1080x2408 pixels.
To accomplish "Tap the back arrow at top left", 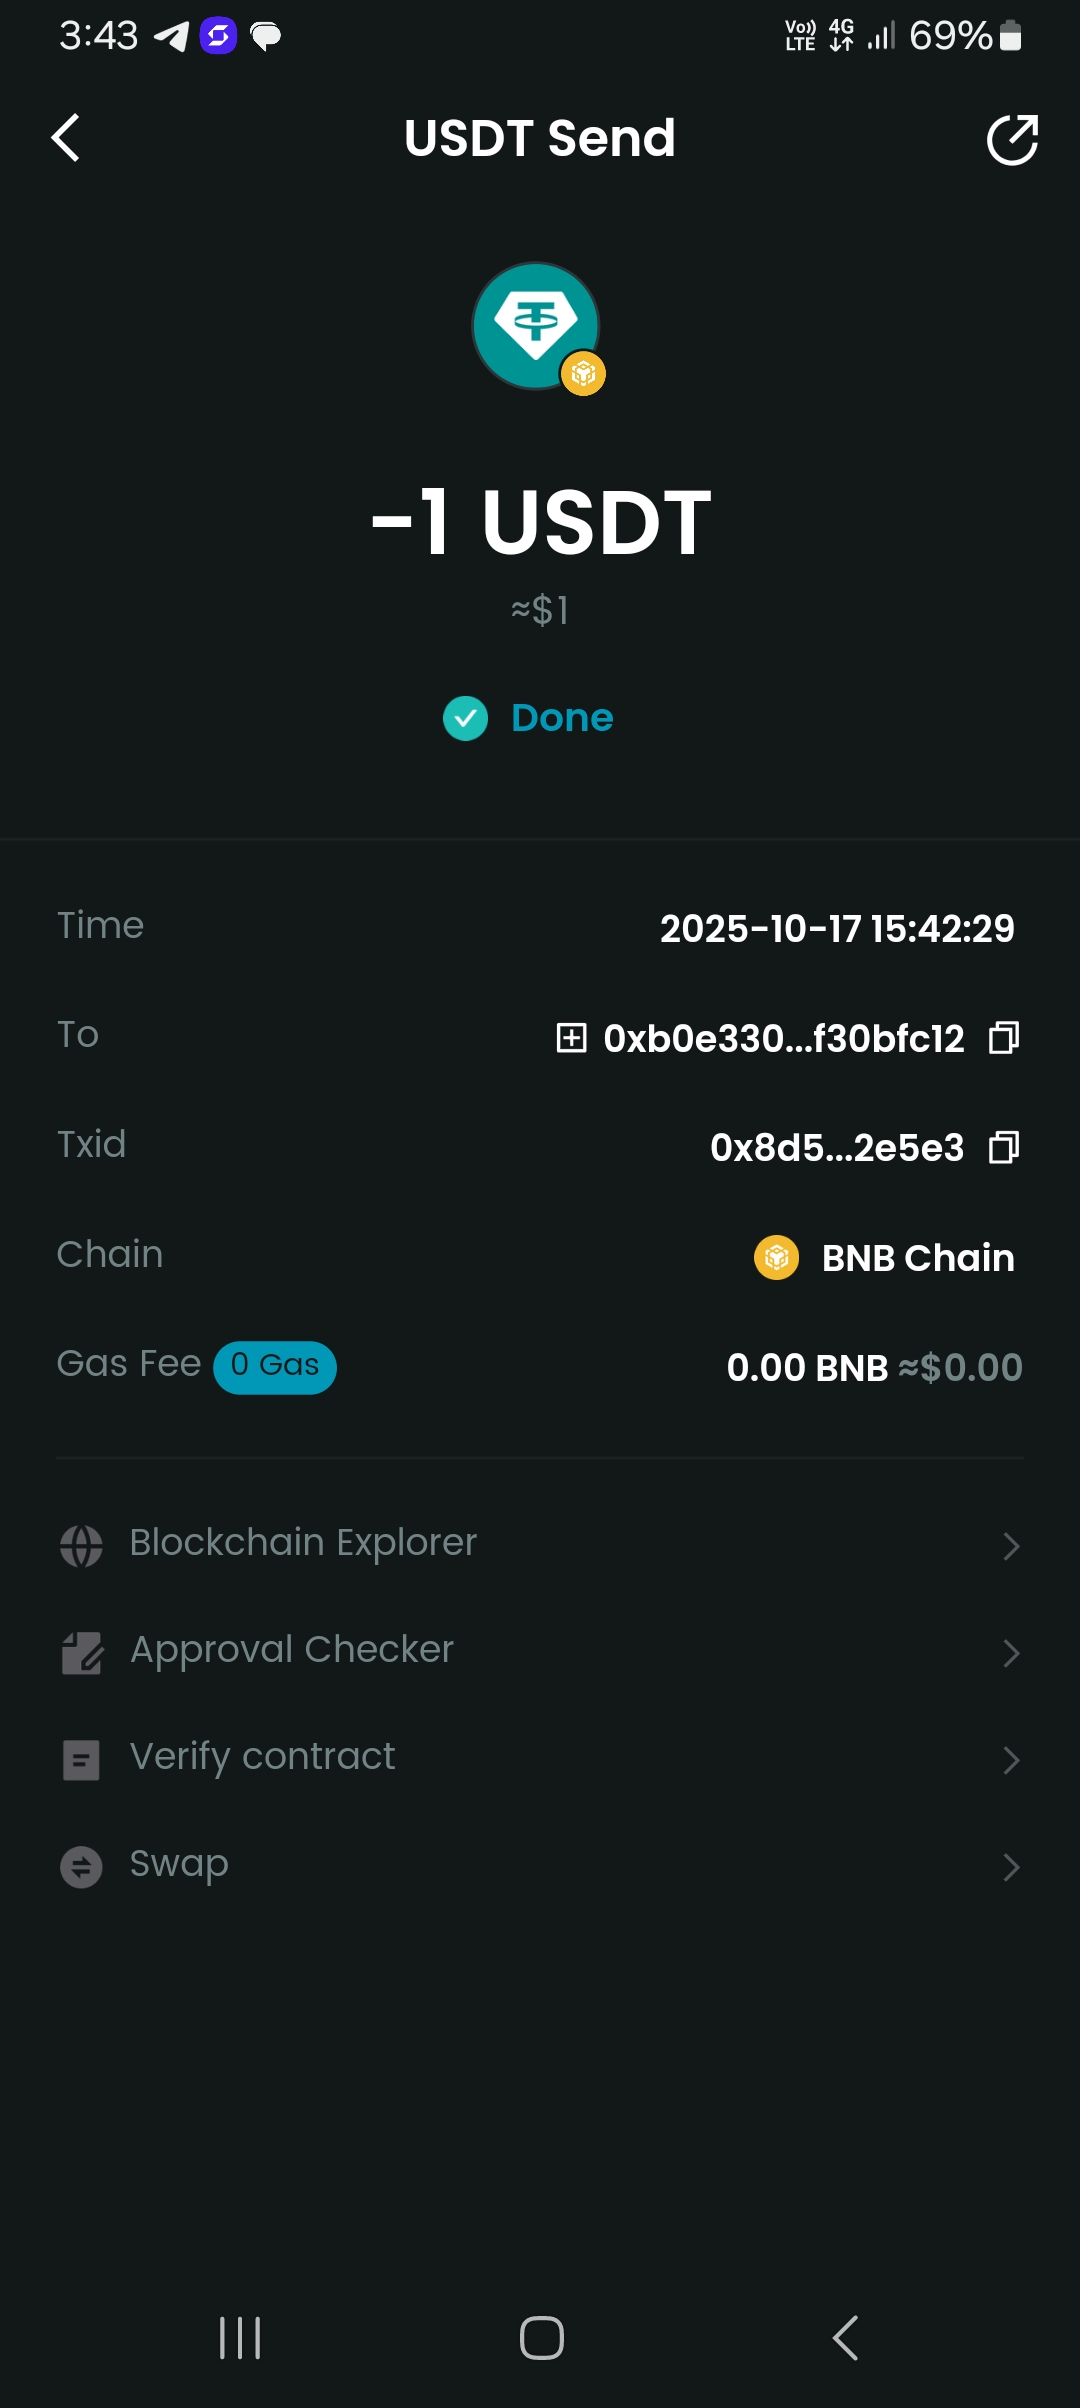I will coord(66,138).
